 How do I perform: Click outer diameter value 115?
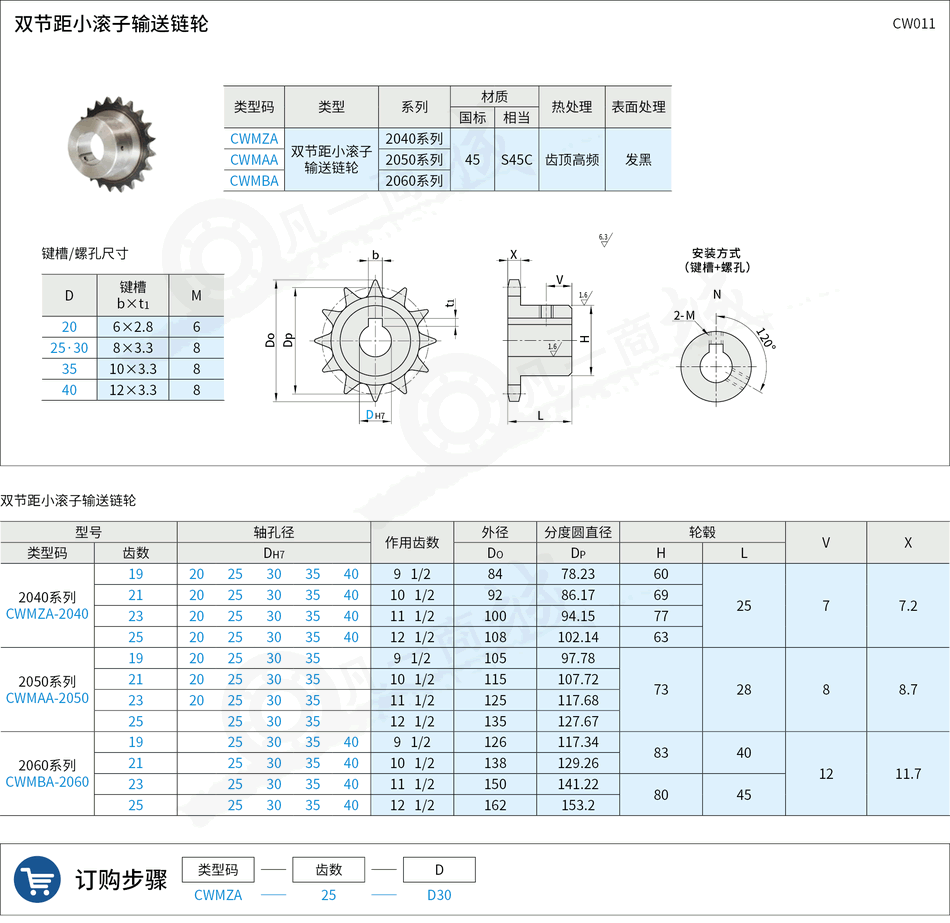495,679
